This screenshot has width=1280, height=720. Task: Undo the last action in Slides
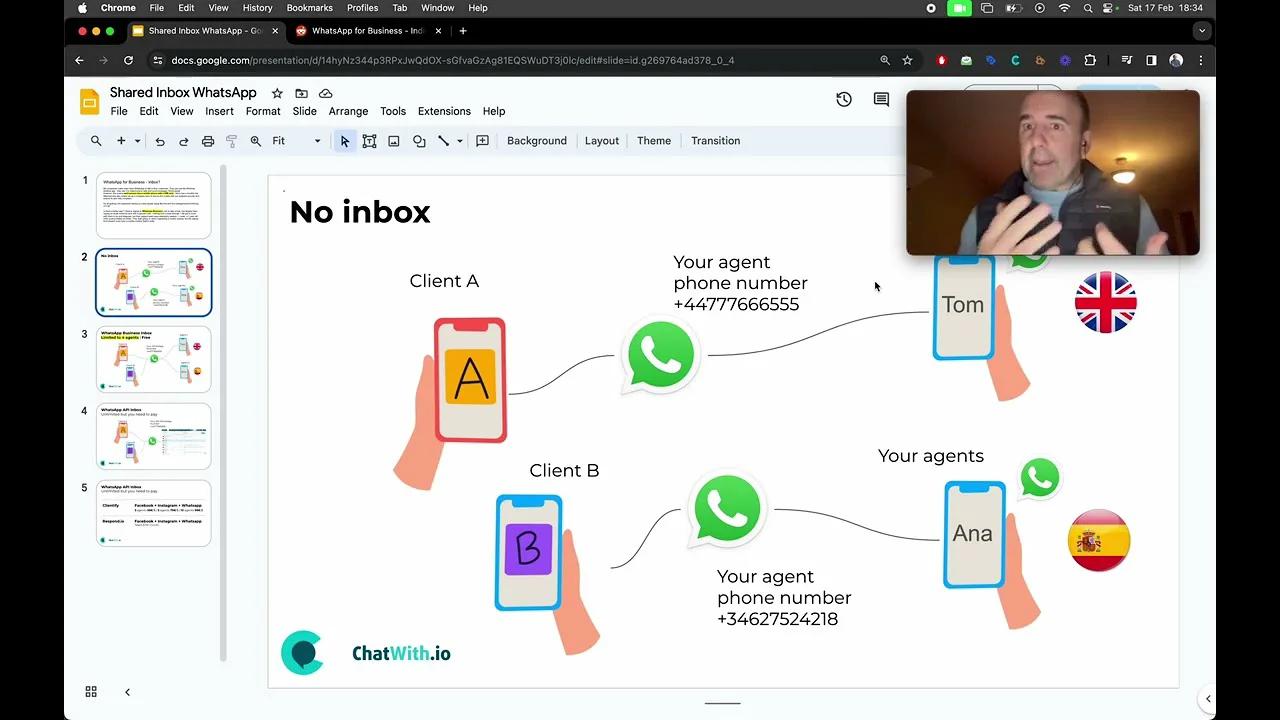[x=160, y=141]
